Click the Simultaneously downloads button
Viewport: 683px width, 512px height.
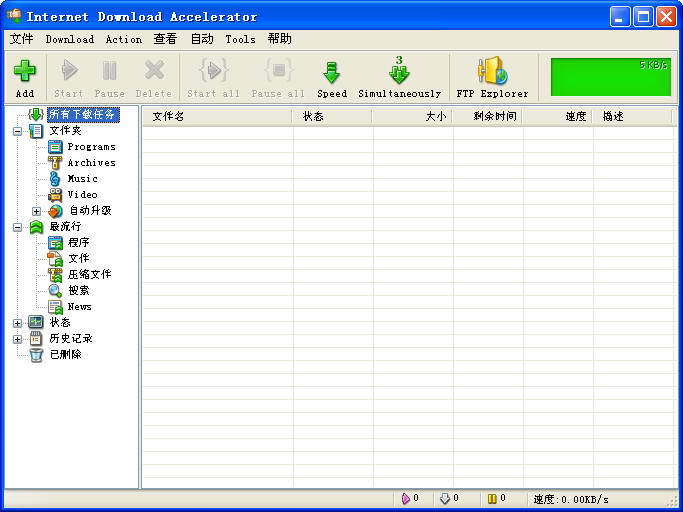click(x=399, y=78)
